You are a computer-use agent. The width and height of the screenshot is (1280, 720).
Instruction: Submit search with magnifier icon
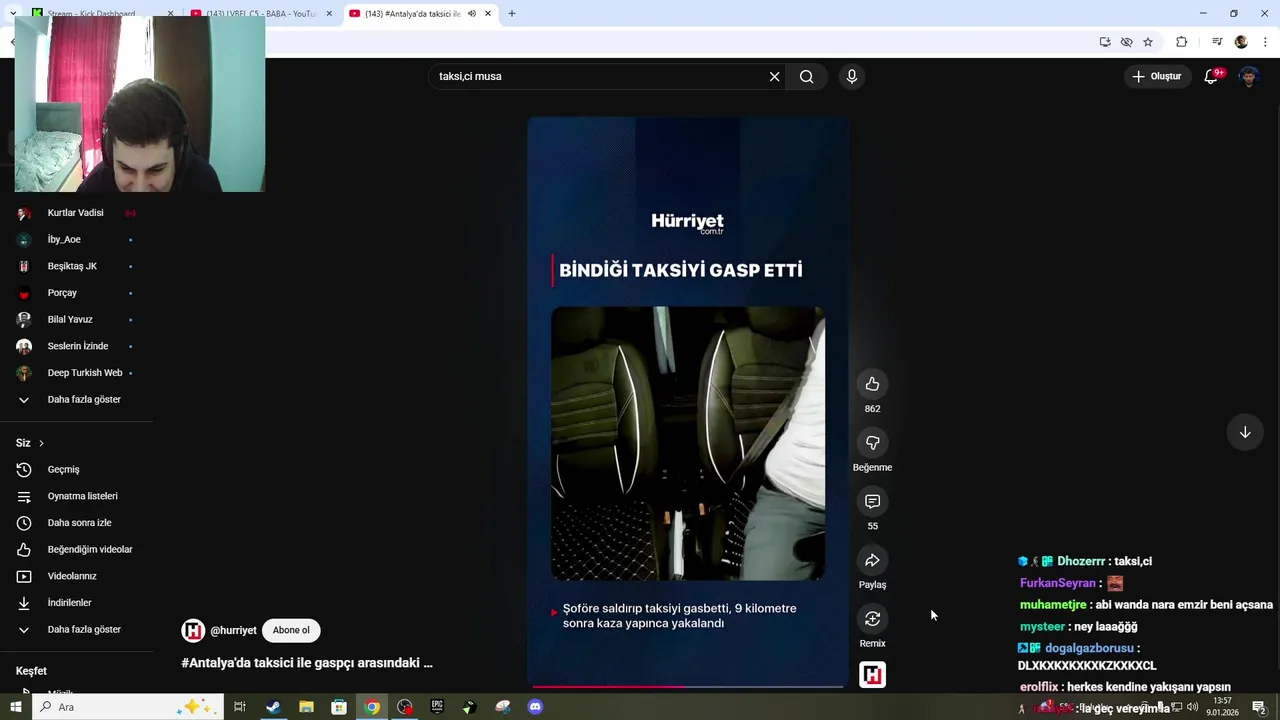pyautogui.click(x=807, y=76)
